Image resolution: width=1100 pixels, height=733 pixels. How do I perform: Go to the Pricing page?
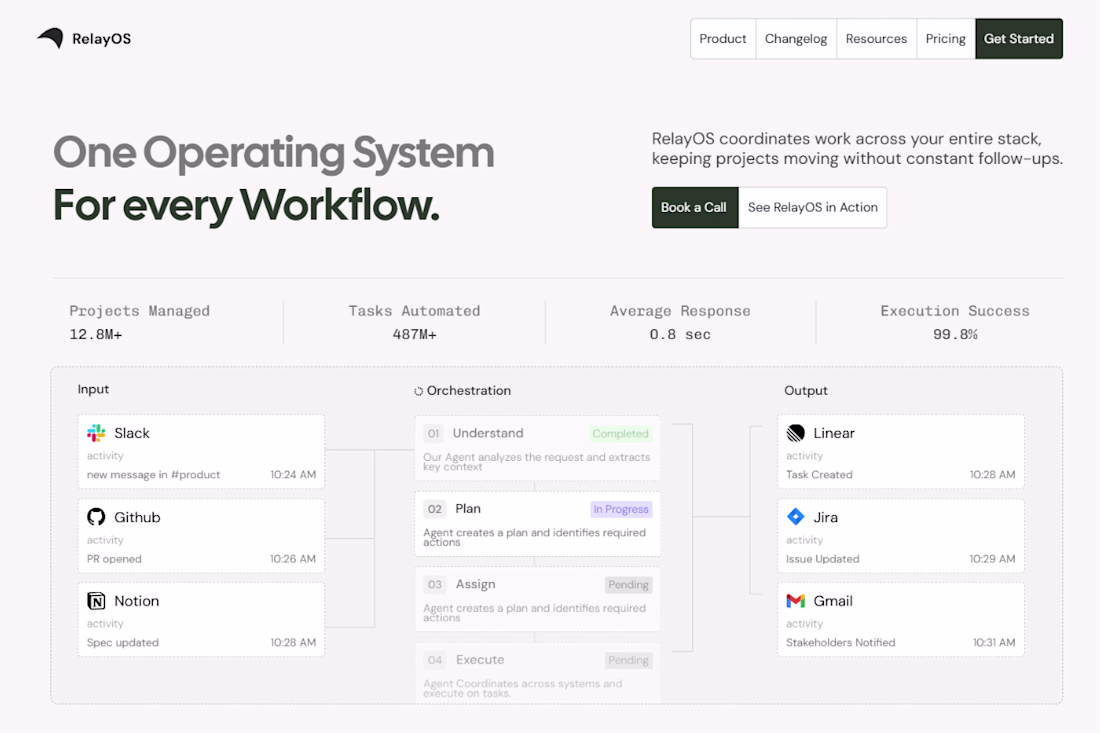[x=946, y=39]
